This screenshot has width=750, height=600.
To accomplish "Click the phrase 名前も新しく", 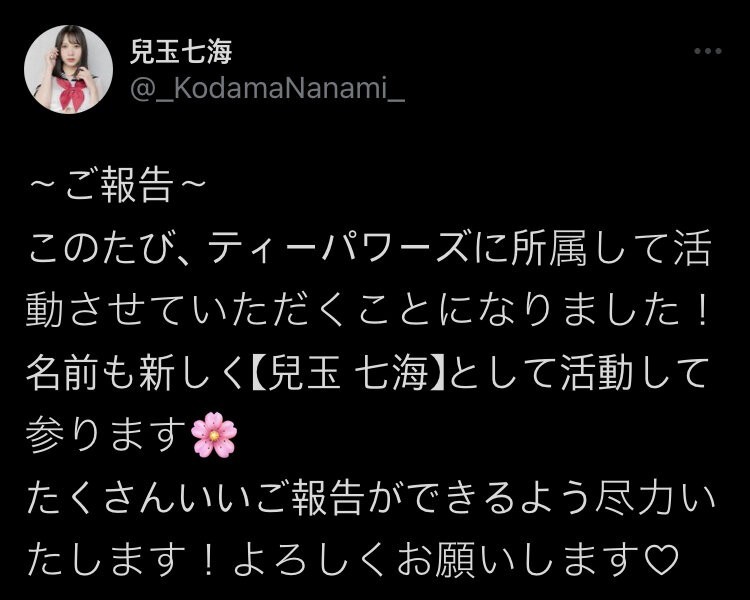I will tap(136, 372).
